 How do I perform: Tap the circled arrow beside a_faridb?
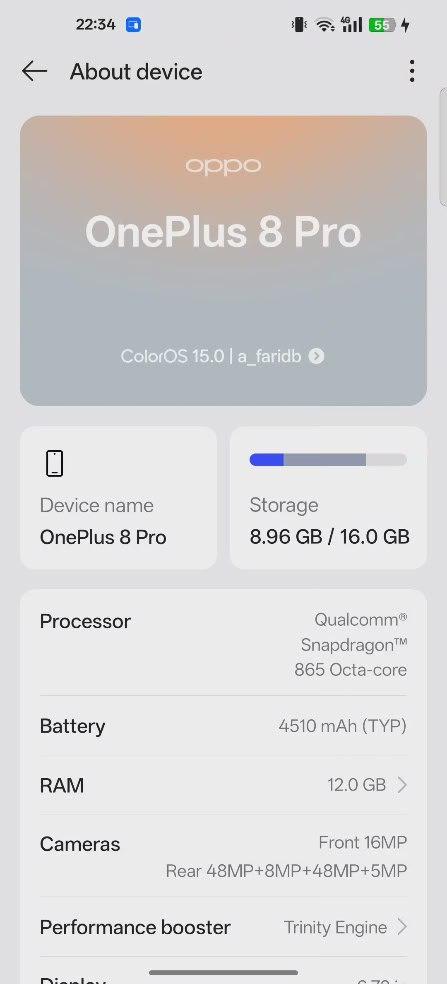tap(317, 356)
